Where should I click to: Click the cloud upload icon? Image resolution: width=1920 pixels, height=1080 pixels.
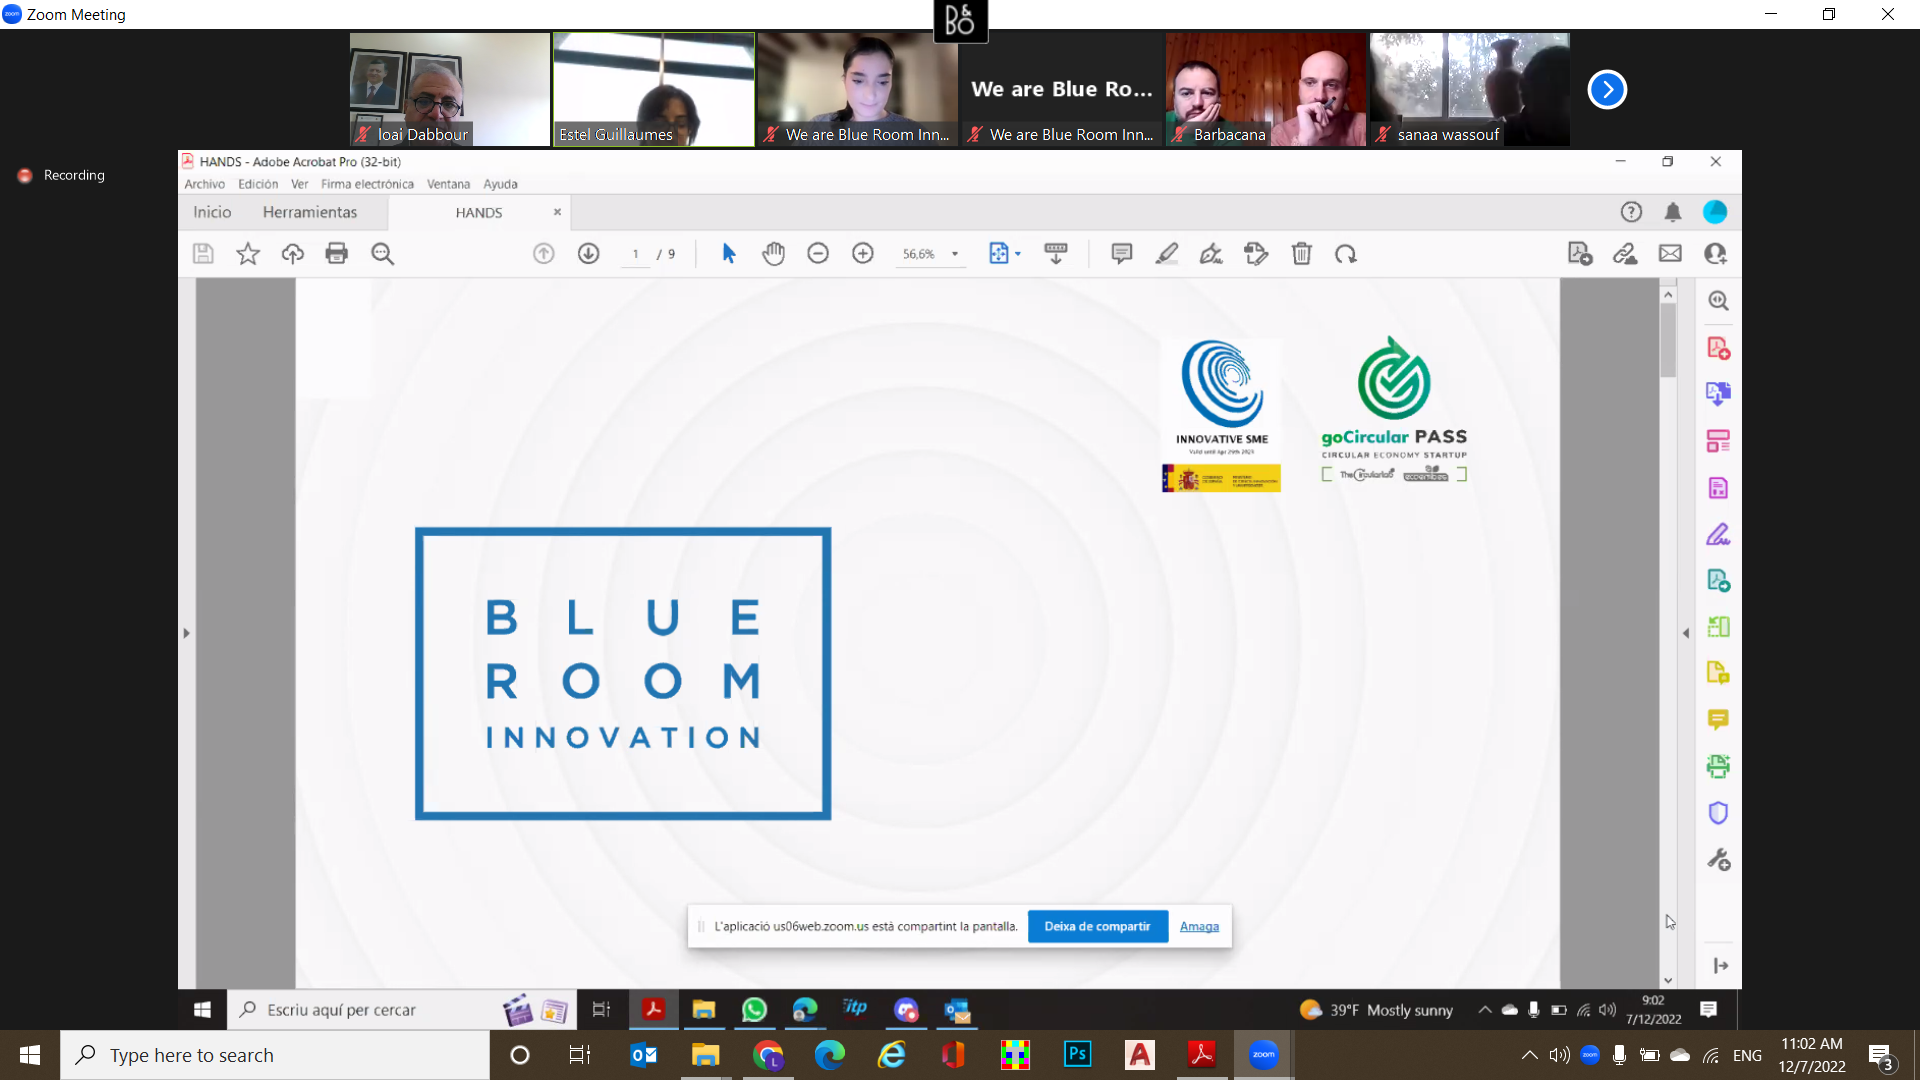click(x=292, y=254)
